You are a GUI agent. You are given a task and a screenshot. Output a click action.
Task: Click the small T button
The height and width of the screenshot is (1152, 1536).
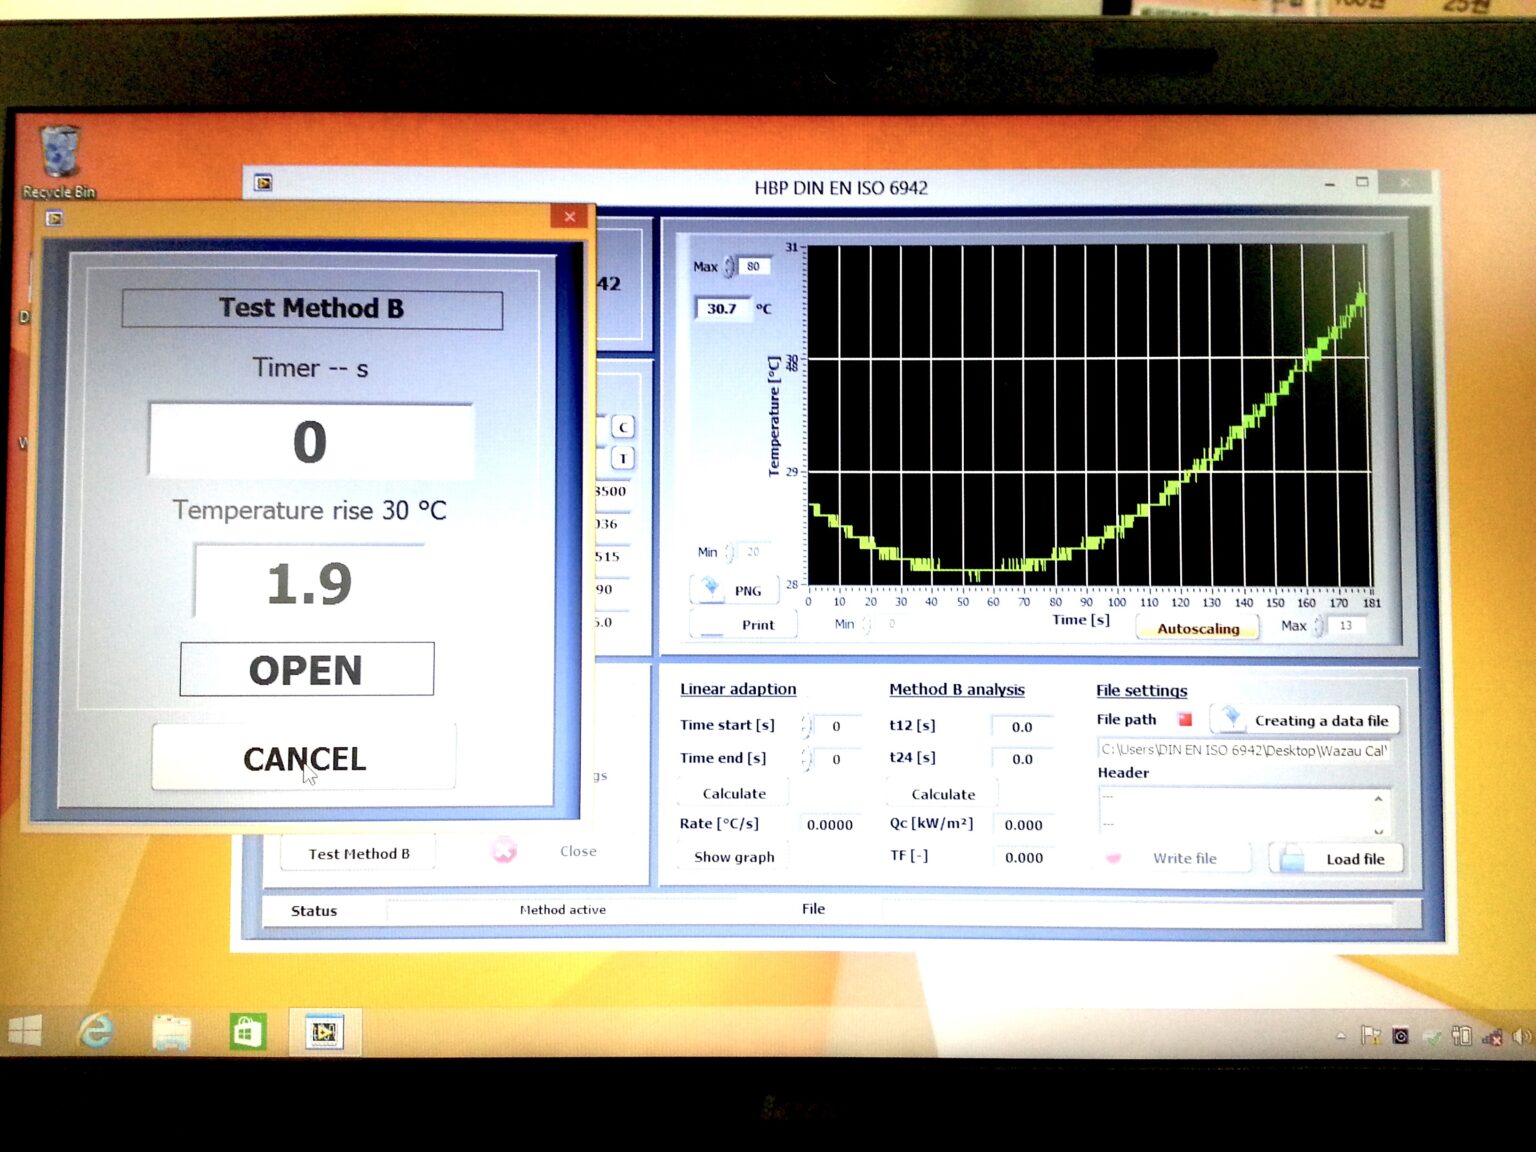623,459
